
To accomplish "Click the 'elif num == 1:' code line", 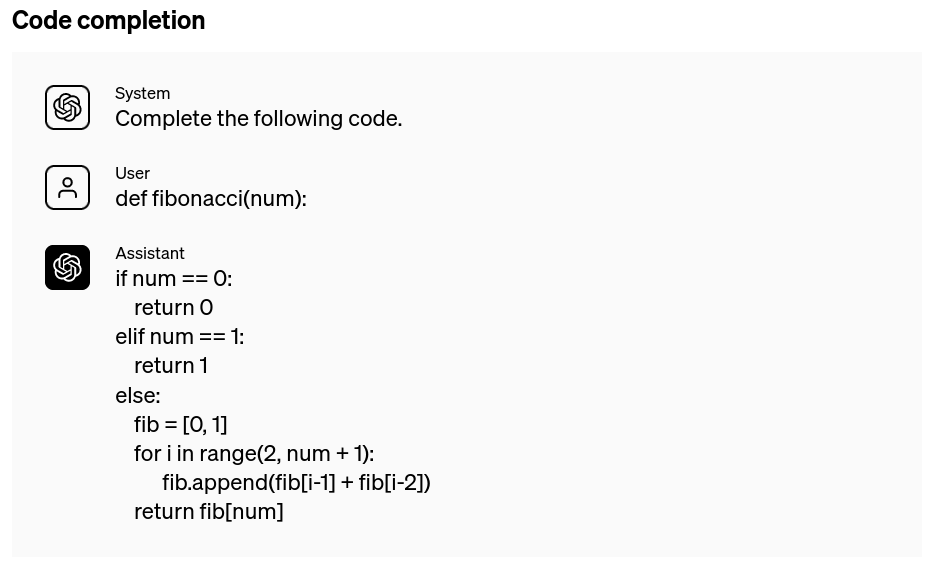I will point(179,336).
